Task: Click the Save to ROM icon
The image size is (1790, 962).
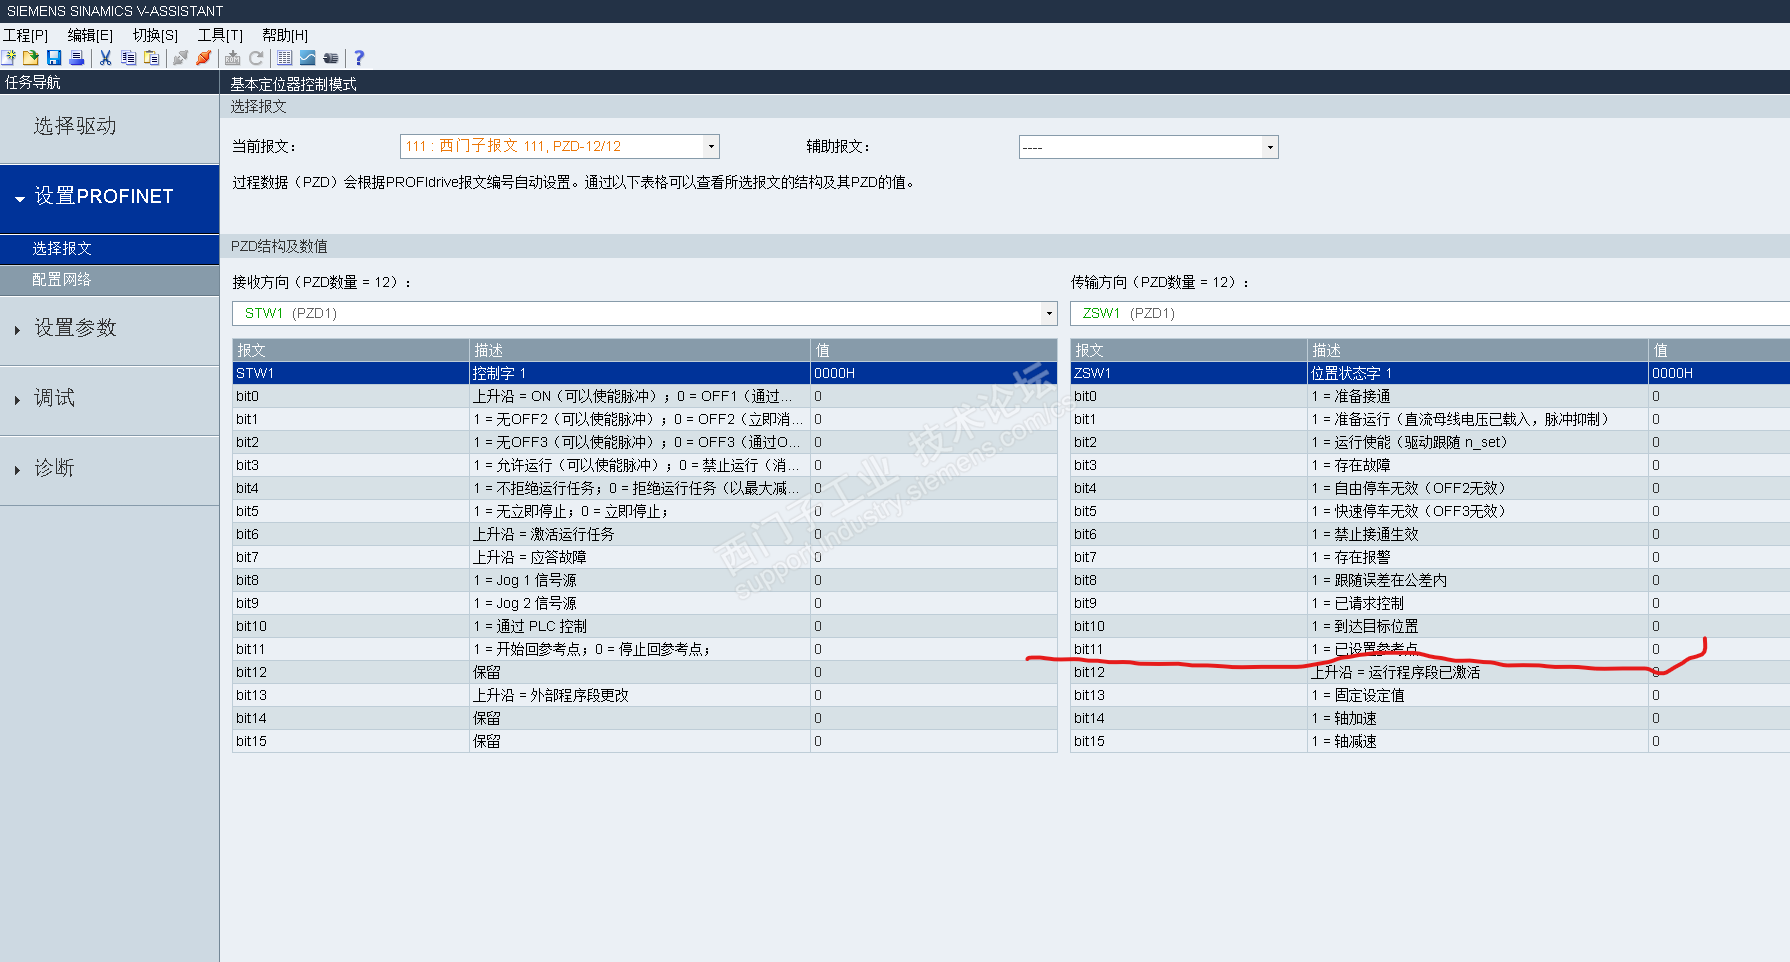Action: (x=233, y=58)
